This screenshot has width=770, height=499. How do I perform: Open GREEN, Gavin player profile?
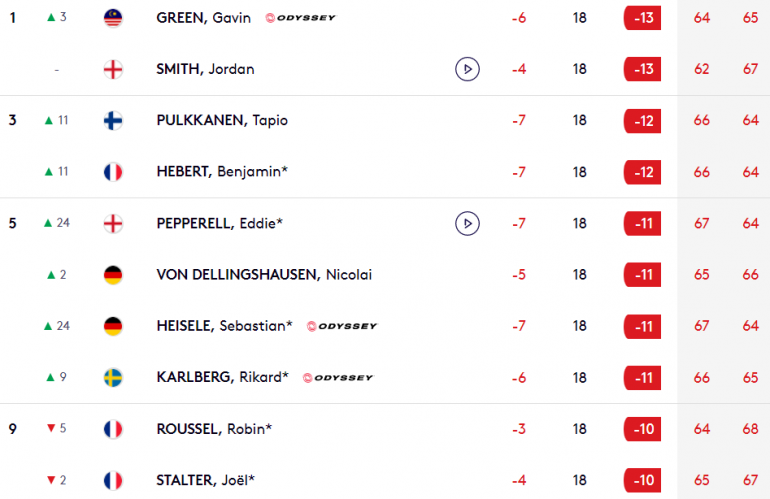coord(203,18)
